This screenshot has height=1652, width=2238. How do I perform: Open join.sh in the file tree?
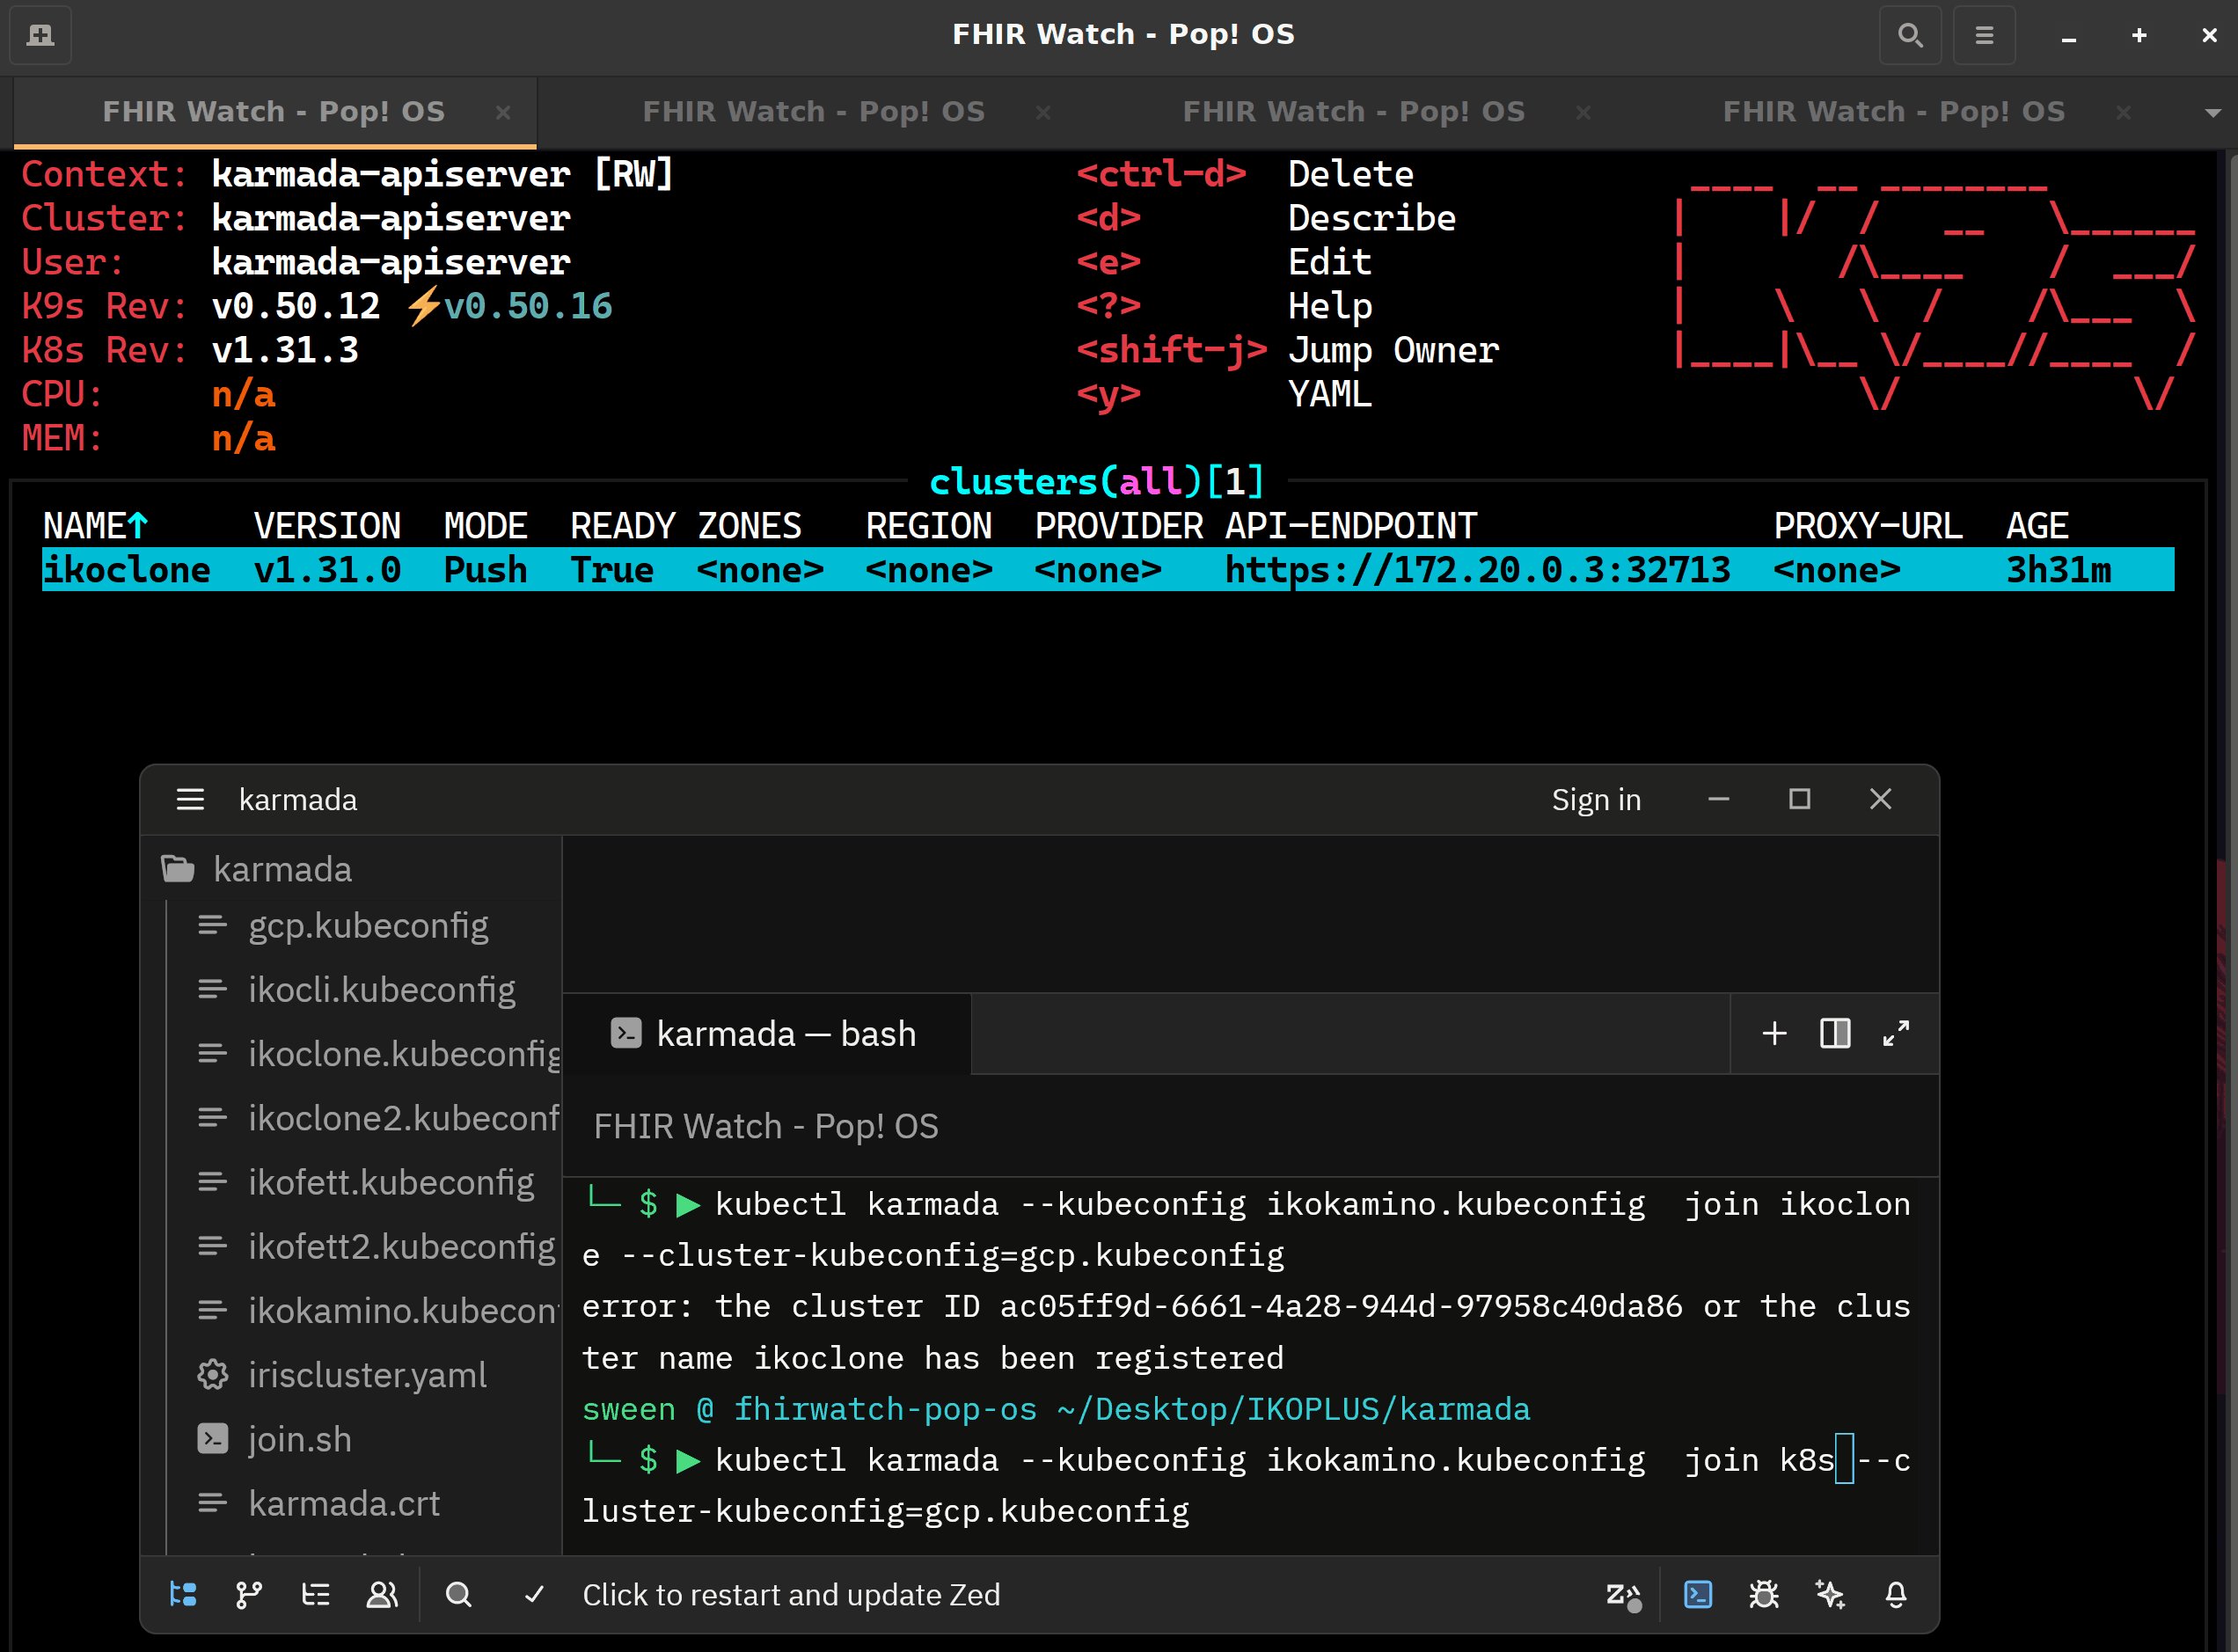tap(299, 1439)
